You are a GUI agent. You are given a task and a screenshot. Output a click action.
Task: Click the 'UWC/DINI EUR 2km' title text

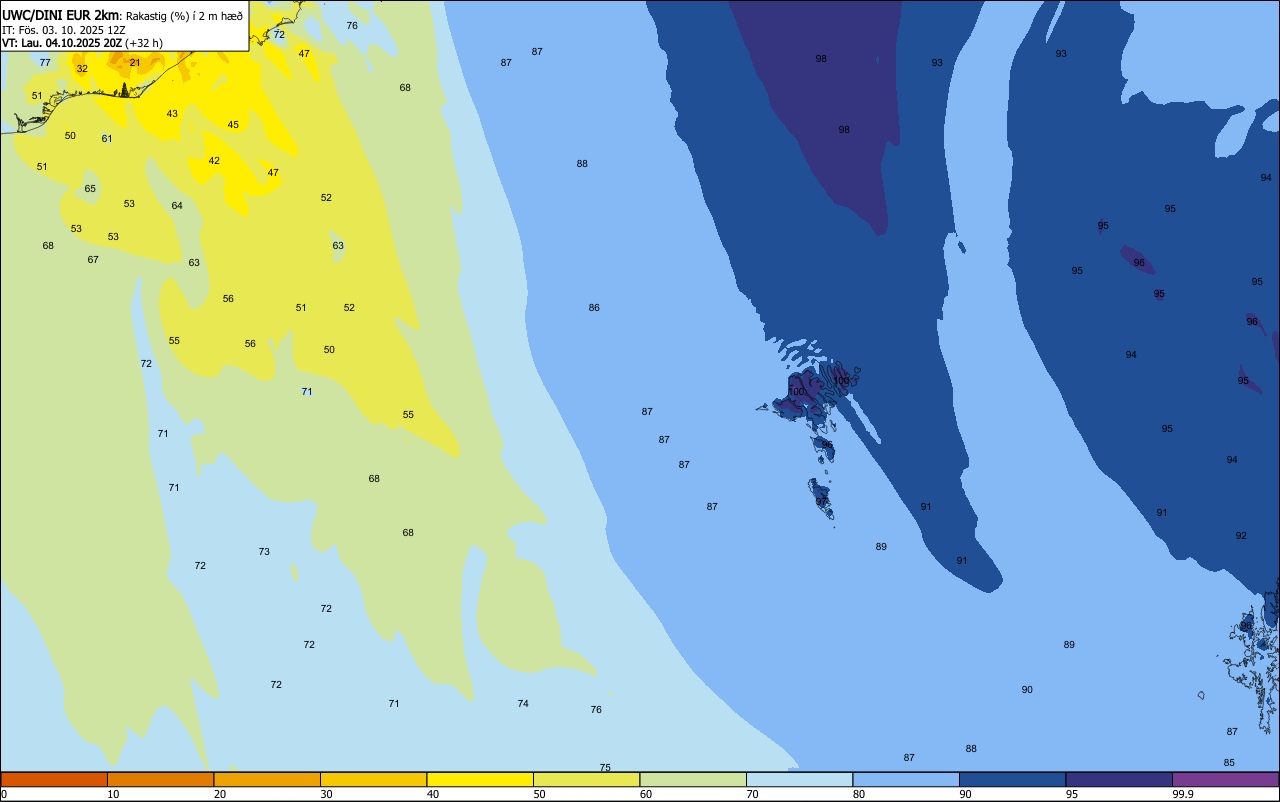pyautogui.click(x=61, y=15)
